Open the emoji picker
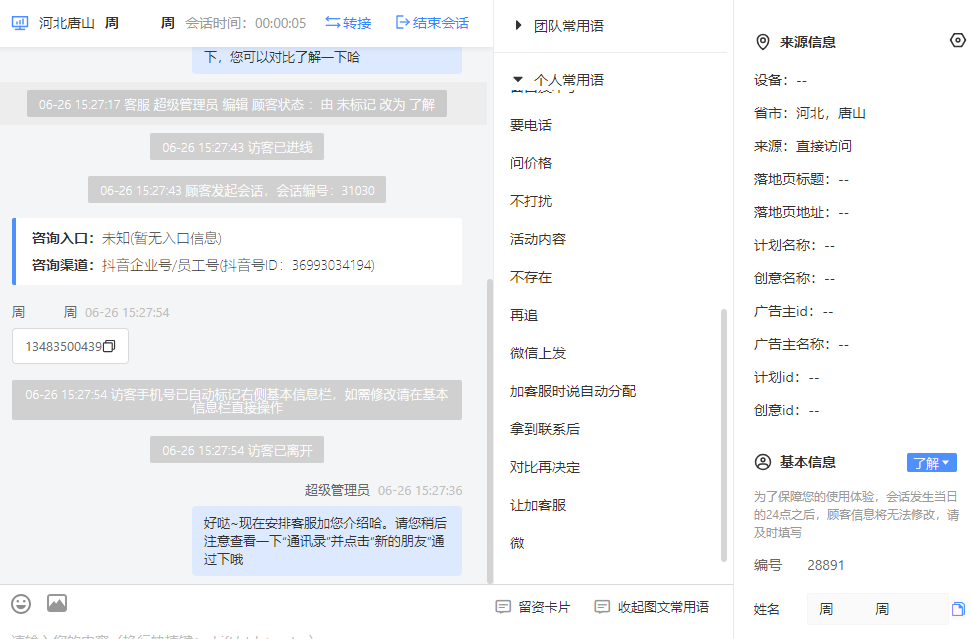This screenshot has height=639, width=972. [x=21, y=604]
